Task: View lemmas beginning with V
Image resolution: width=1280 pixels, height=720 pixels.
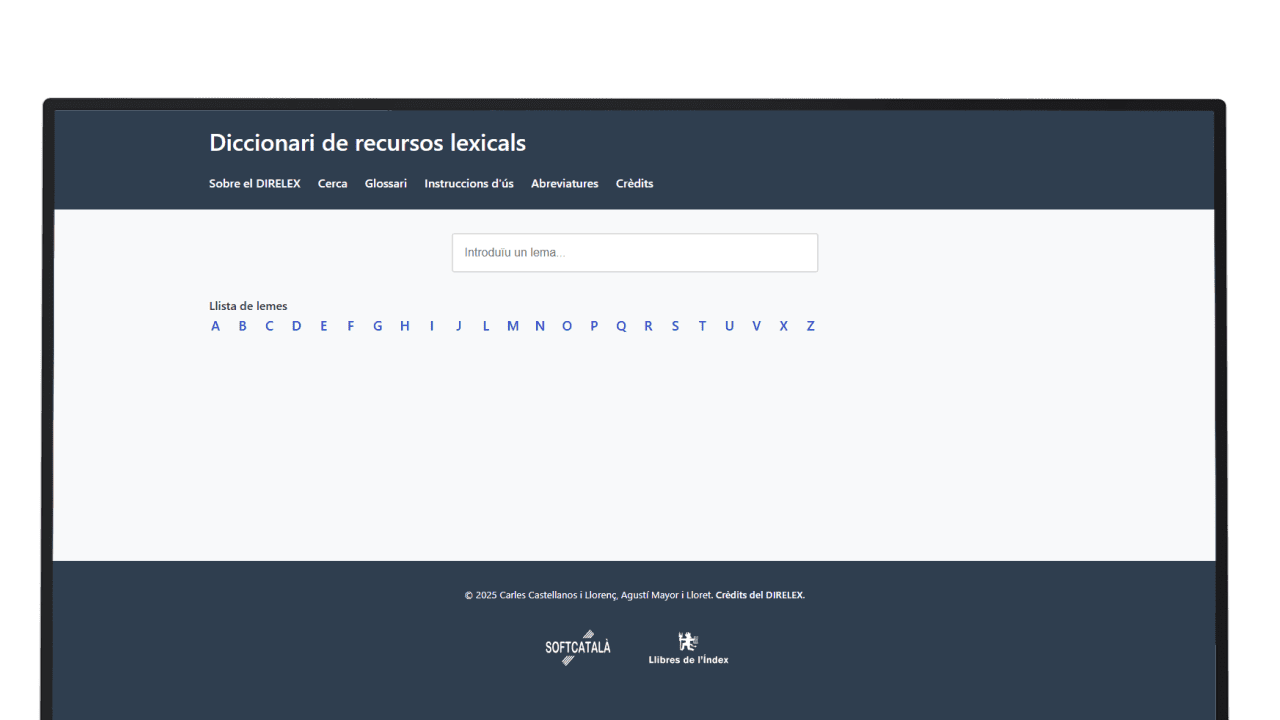Action: pyautogui.click(x=756, y=326)
